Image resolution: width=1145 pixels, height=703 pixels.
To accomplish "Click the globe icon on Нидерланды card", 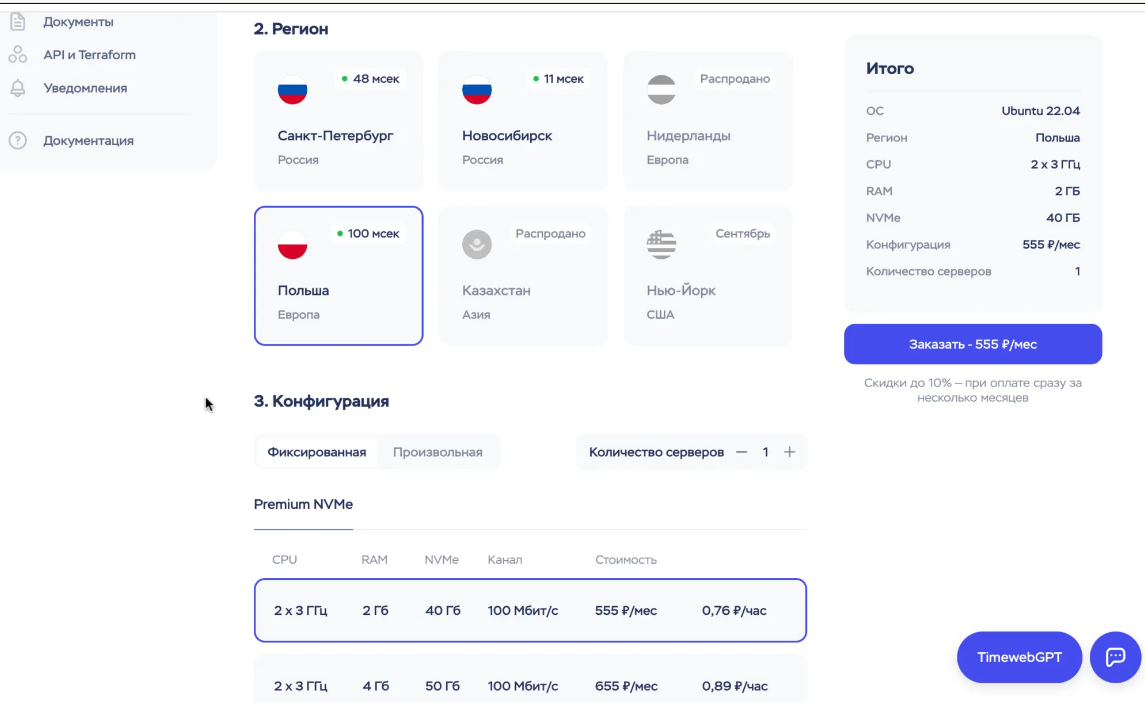I will pyautogui.click(x=660, y=90).
